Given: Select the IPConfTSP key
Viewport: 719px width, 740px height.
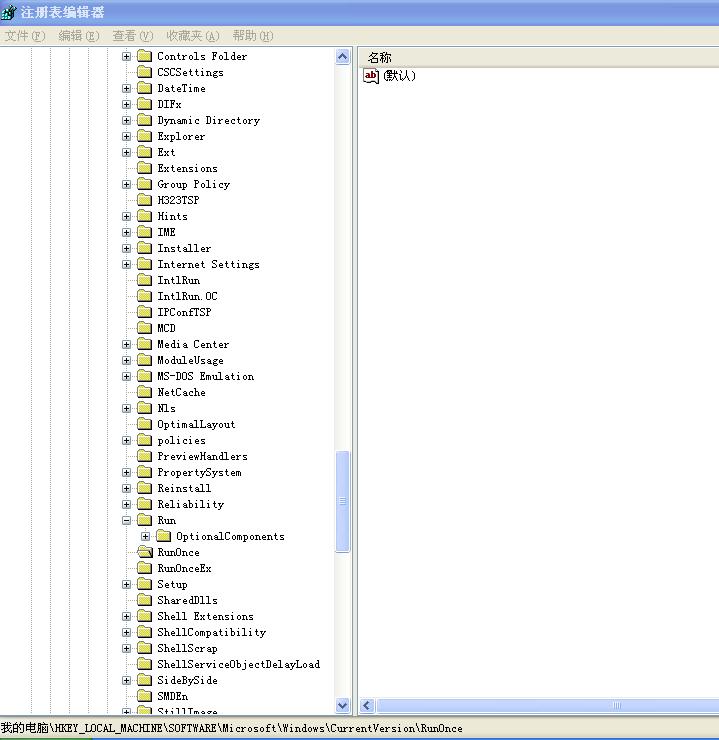Looking at the screenshot, I should tap(184, 312).
